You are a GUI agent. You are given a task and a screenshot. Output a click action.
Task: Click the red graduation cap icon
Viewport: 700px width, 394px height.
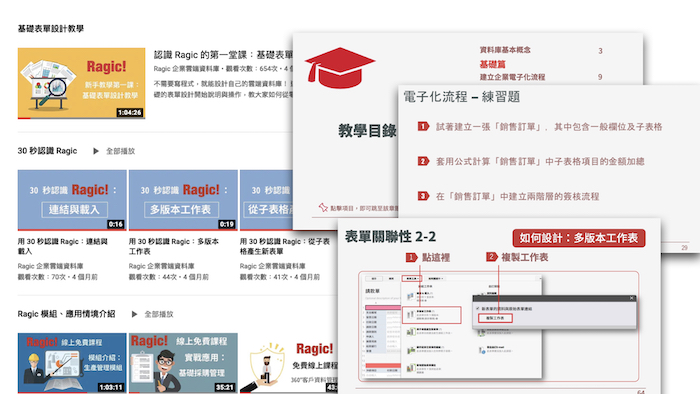coord(340,68)
